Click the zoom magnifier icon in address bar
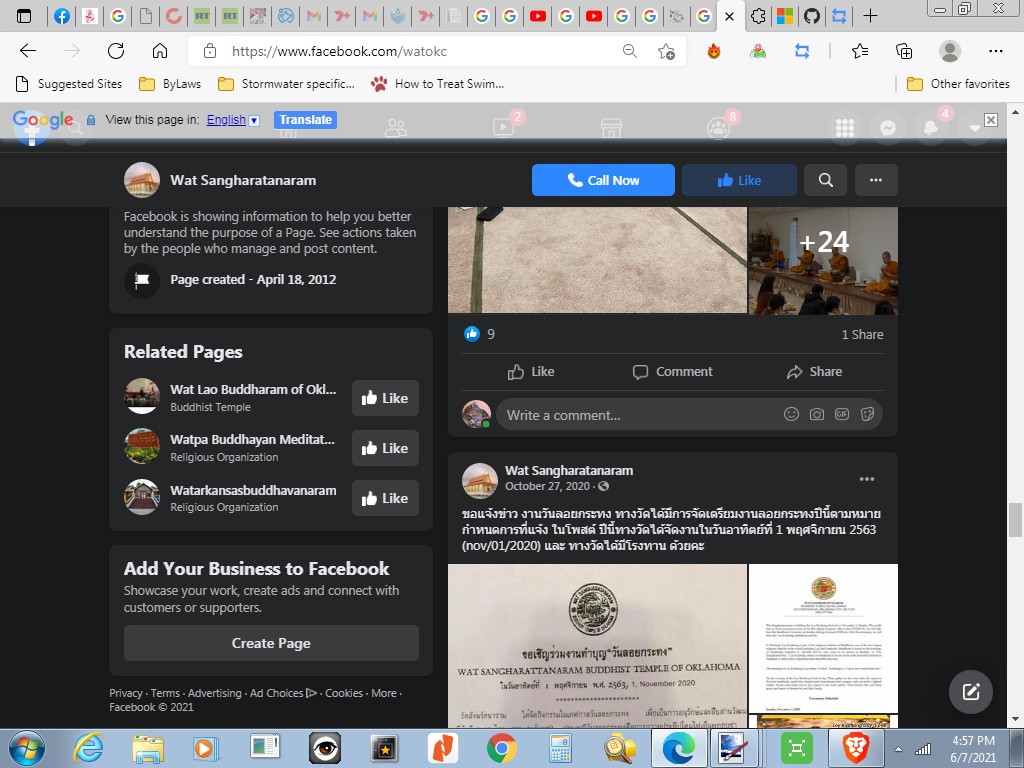This screenshot has height=768, width=1024. [x=630, y=51]
